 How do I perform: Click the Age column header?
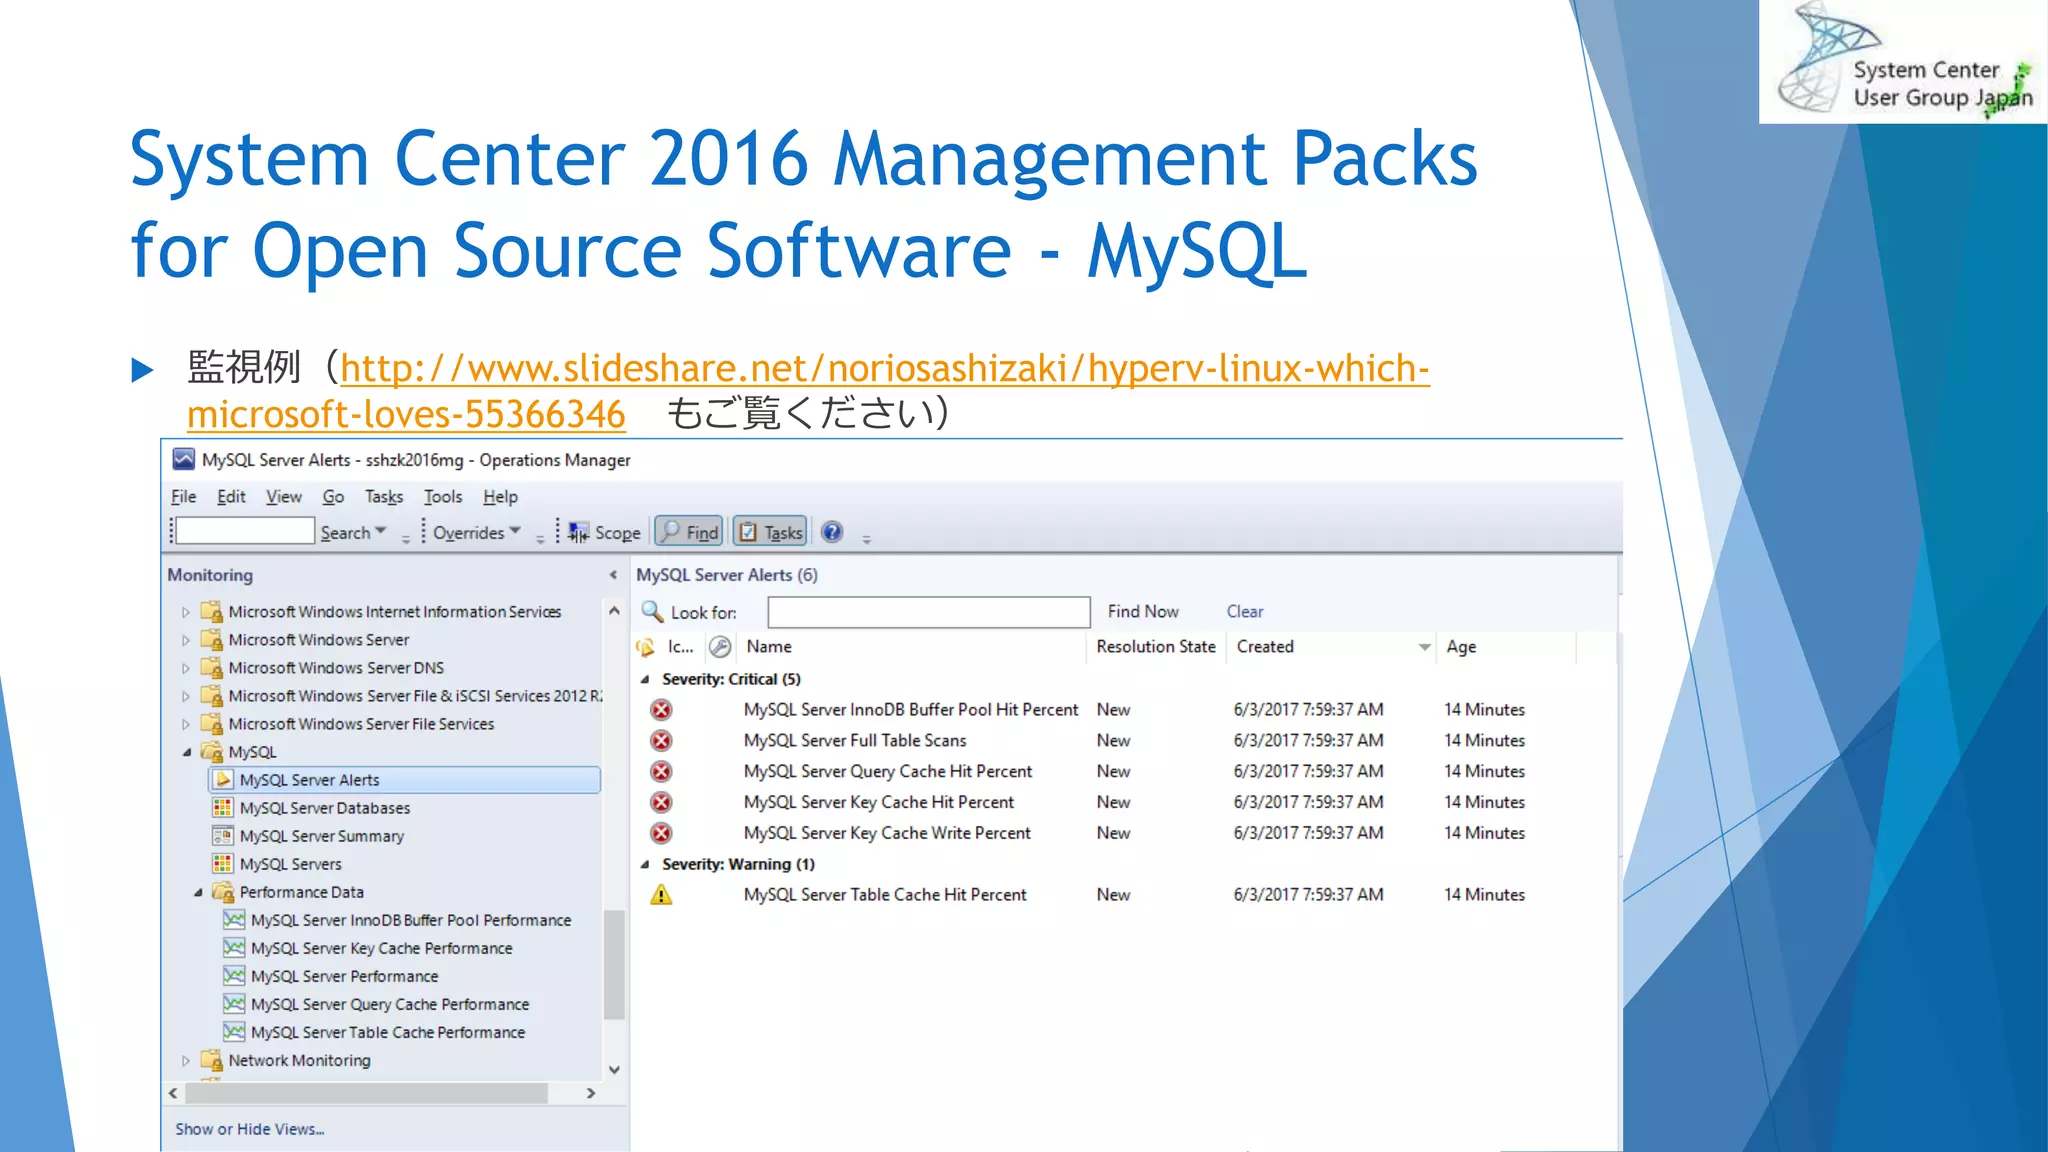1504,647
